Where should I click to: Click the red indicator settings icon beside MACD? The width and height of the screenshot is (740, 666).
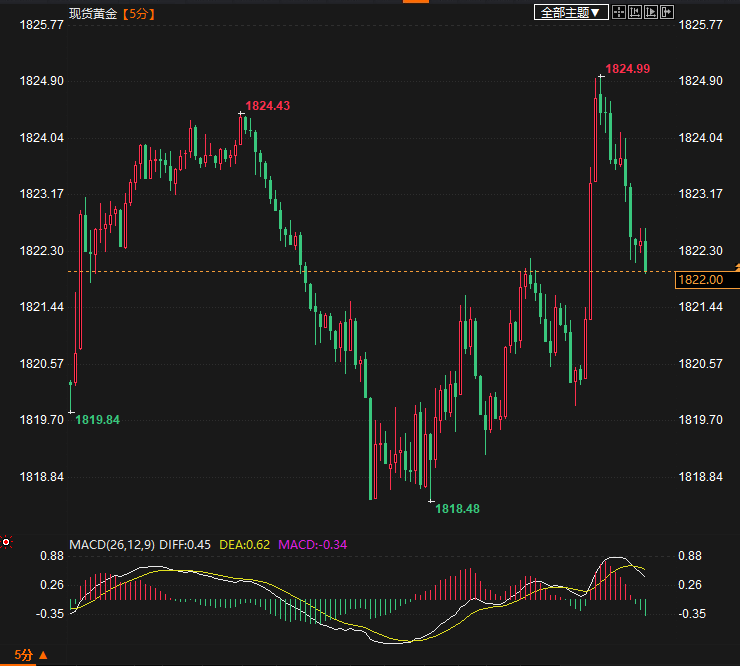(x=6, y=543)
